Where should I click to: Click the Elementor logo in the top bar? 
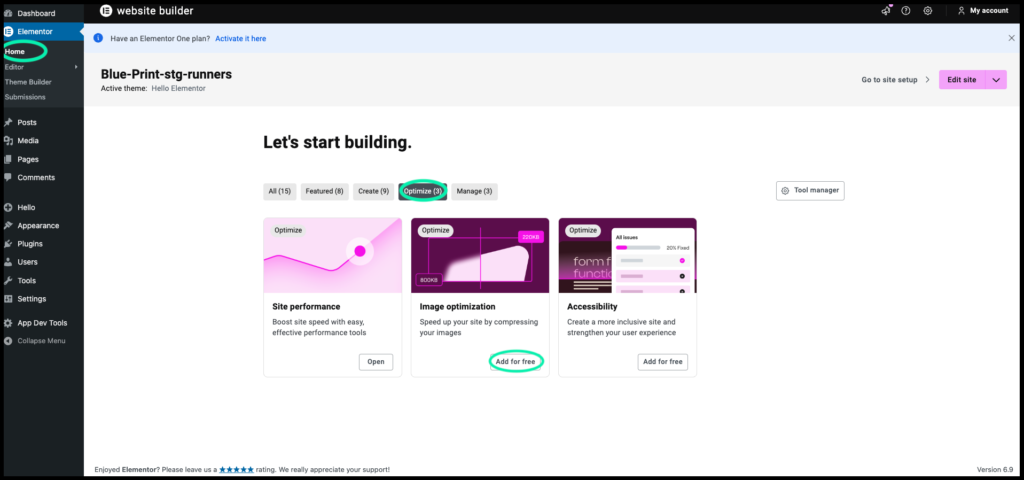[106, 11]
